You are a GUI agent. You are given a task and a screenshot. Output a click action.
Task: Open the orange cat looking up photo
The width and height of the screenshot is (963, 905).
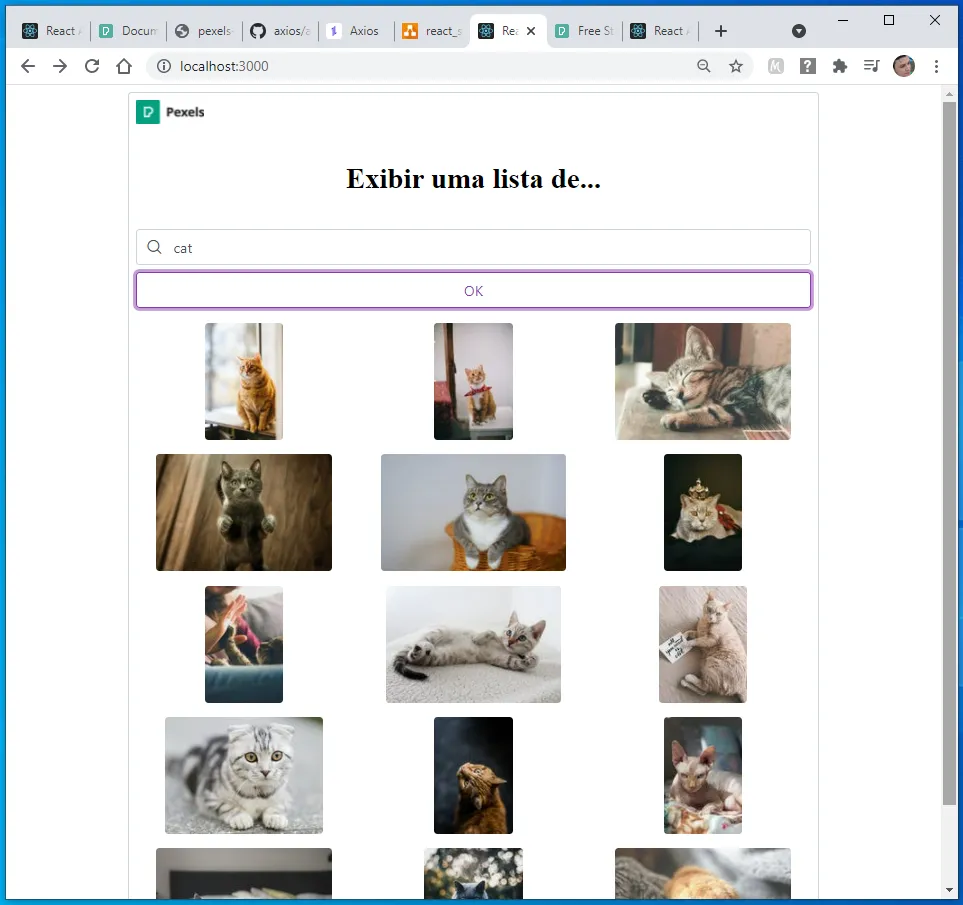(x=474, y=775)
